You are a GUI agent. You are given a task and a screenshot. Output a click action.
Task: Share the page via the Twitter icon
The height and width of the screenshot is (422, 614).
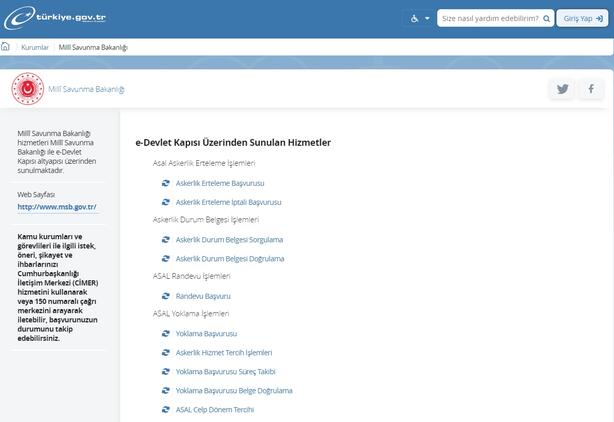tap(562, 89)
